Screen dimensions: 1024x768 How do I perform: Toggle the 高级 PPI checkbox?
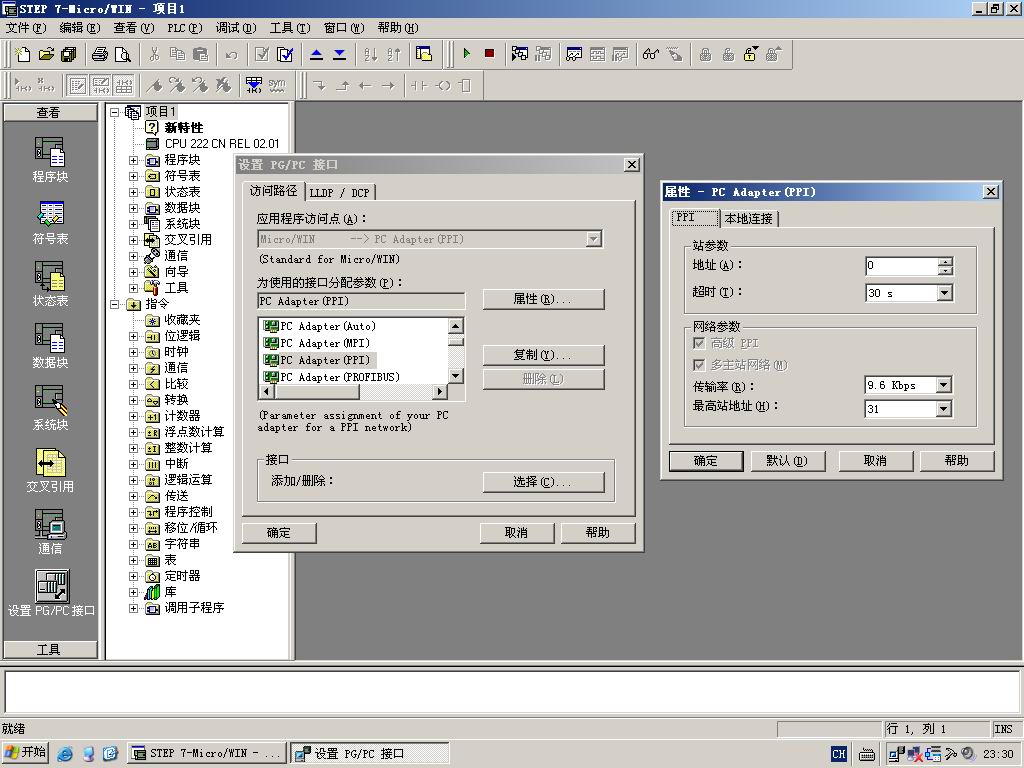pyautogui.click(x=699, y=343)
